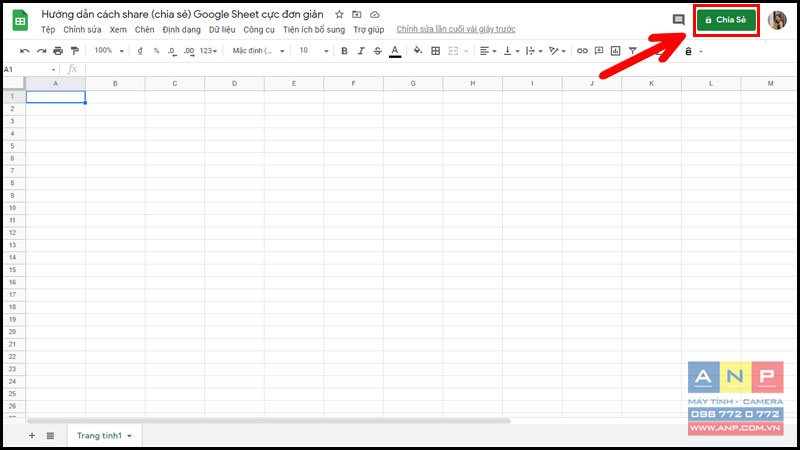Click the Redo arrow in toolbar
800x450 pixels.
tap(41, 51)
